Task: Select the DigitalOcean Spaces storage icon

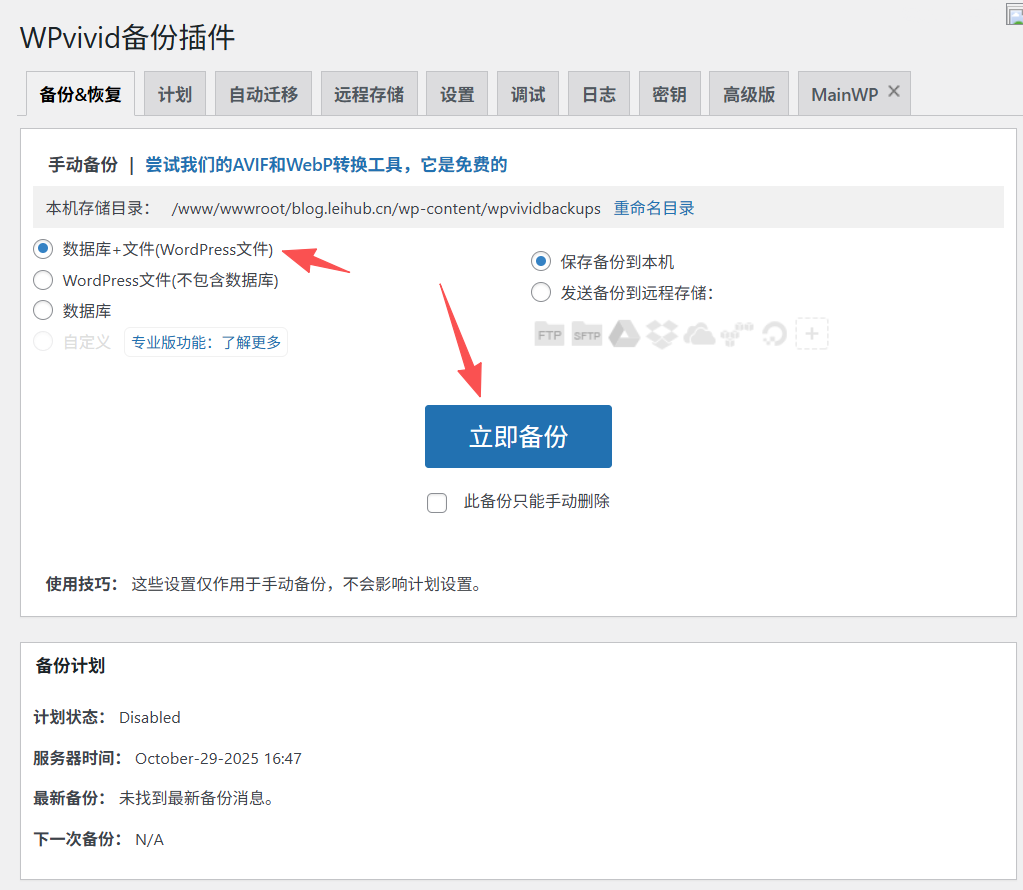Action: (x=775, y=334)
